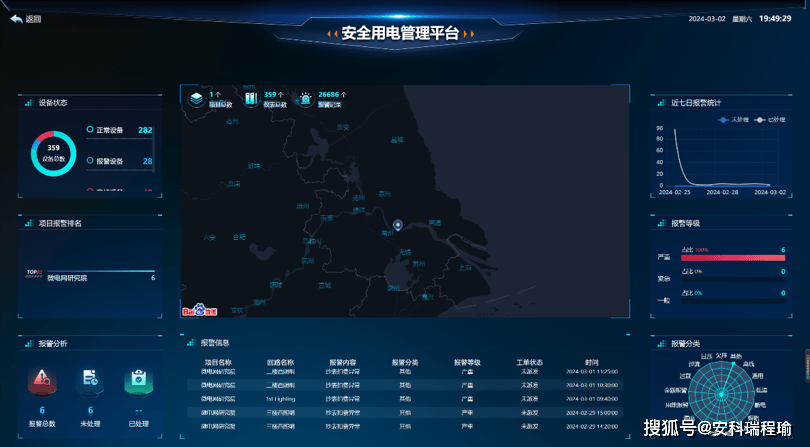Click alarm row timed 2024-02-29 15:00:00

tap(405, 412)
